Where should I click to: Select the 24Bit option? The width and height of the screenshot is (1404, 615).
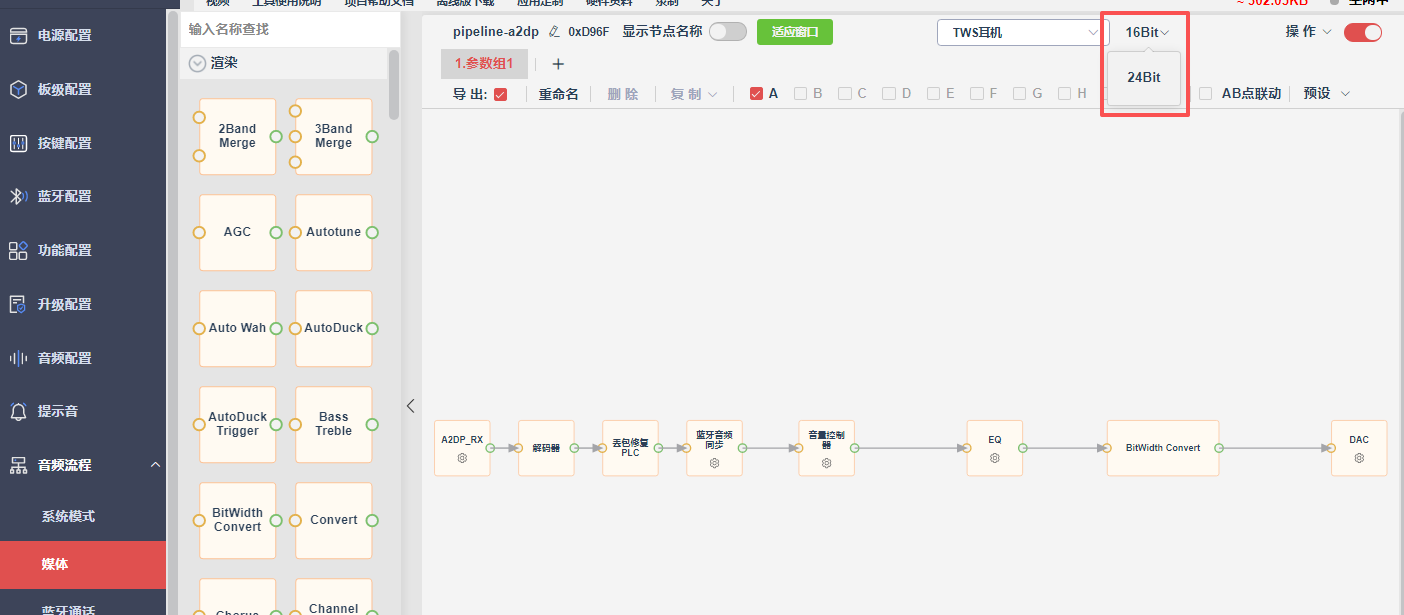(x=1144, y=77)
